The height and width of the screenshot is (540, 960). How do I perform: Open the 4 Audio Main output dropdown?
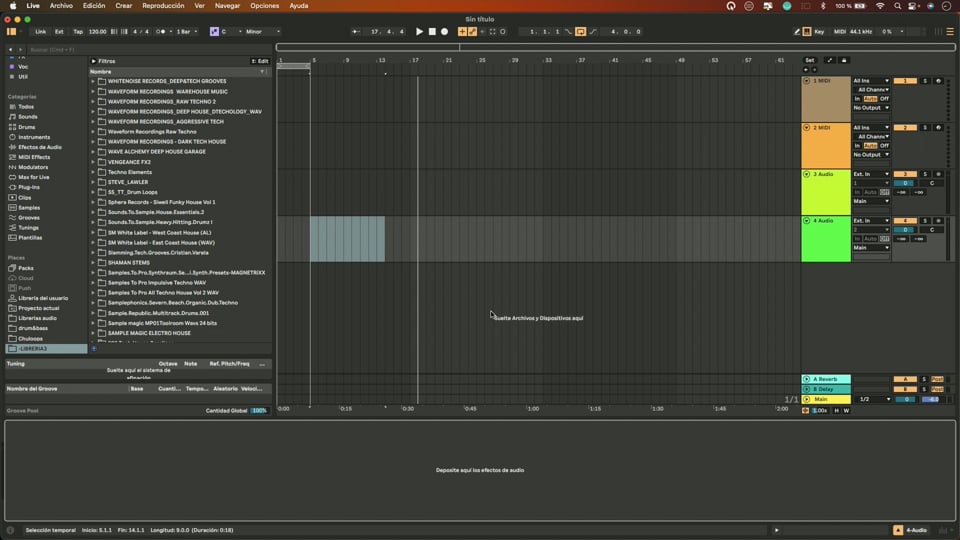pyautogui.click(x=871, y=247)
